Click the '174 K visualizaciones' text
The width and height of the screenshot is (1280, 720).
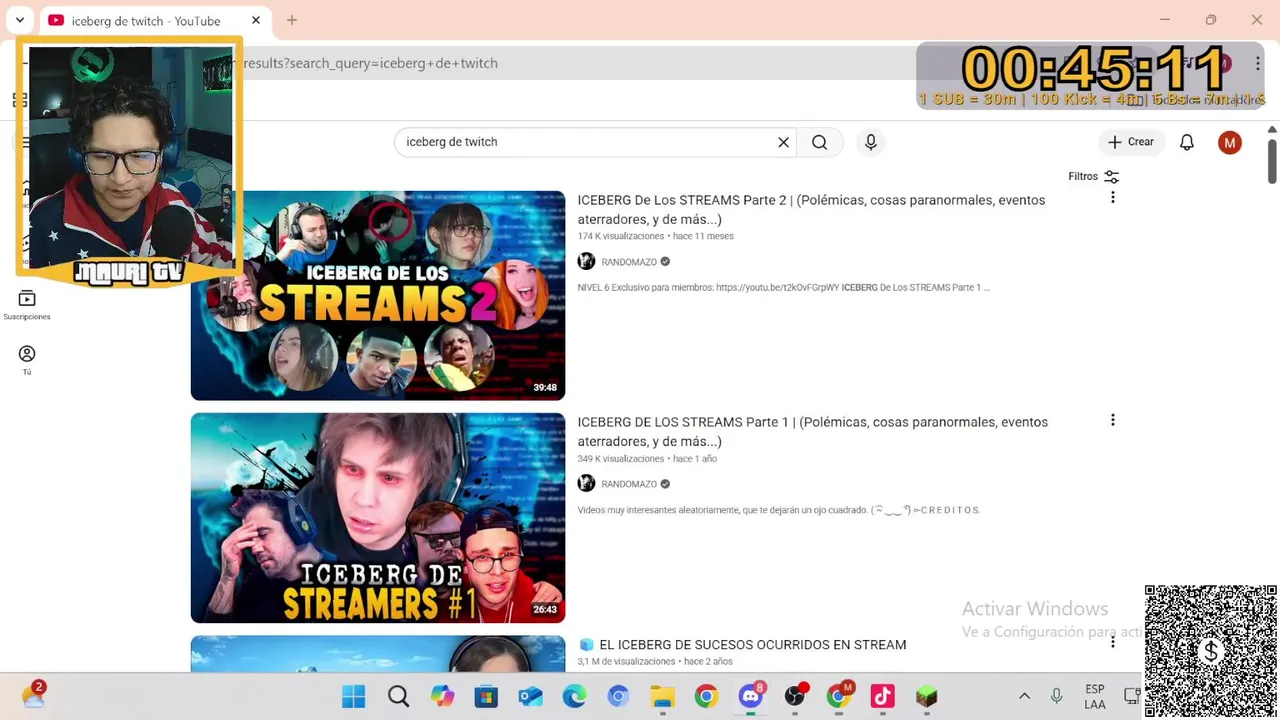pos(620,237)
